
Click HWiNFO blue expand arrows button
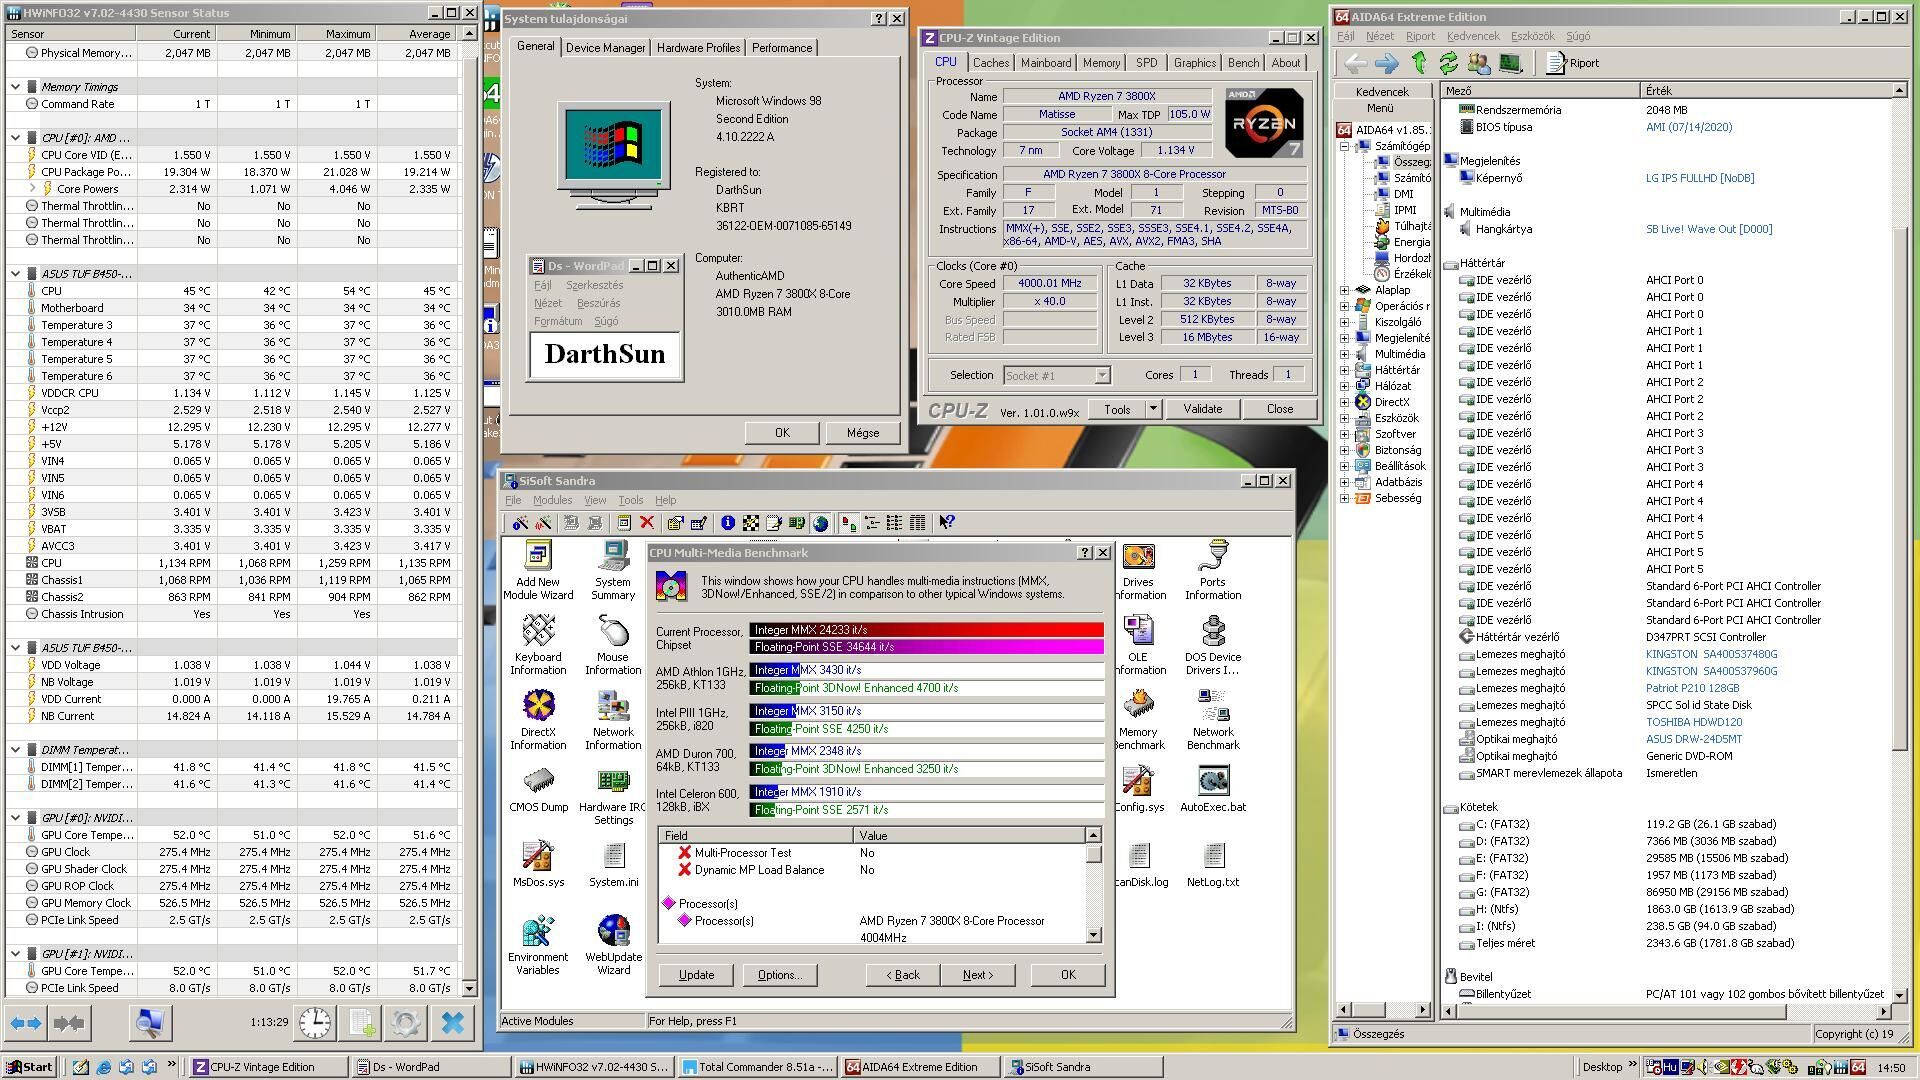pyautogui.click(x=26, y=1022)
